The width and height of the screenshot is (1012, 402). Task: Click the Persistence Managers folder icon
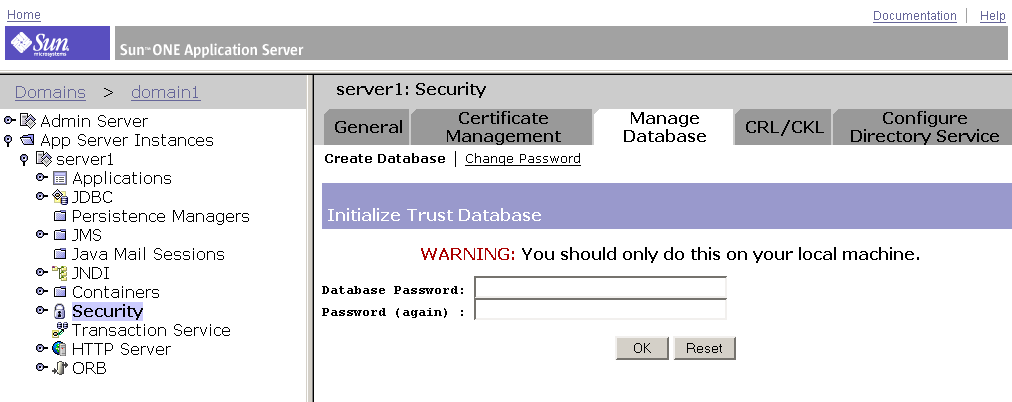[x=59, y=216]
